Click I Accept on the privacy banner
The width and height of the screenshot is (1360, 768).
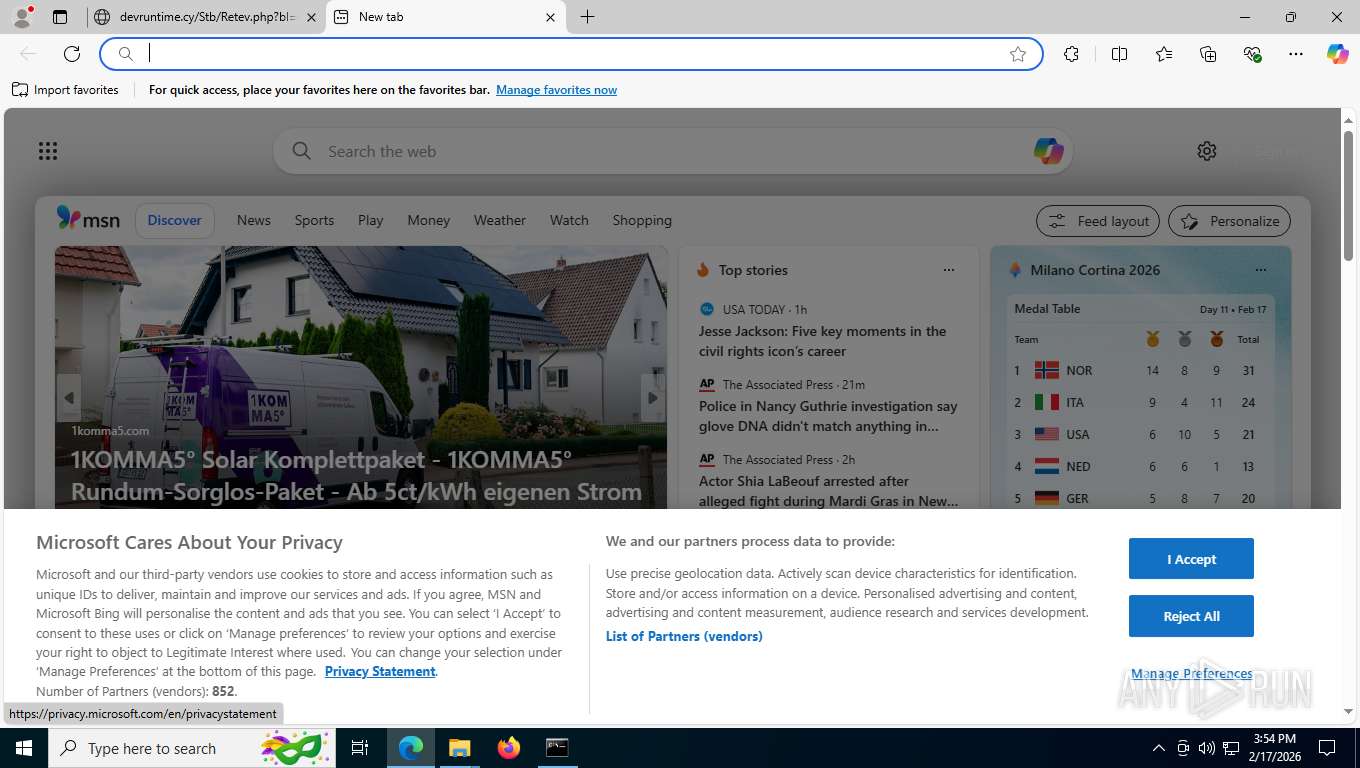(x=1191, y=559)
